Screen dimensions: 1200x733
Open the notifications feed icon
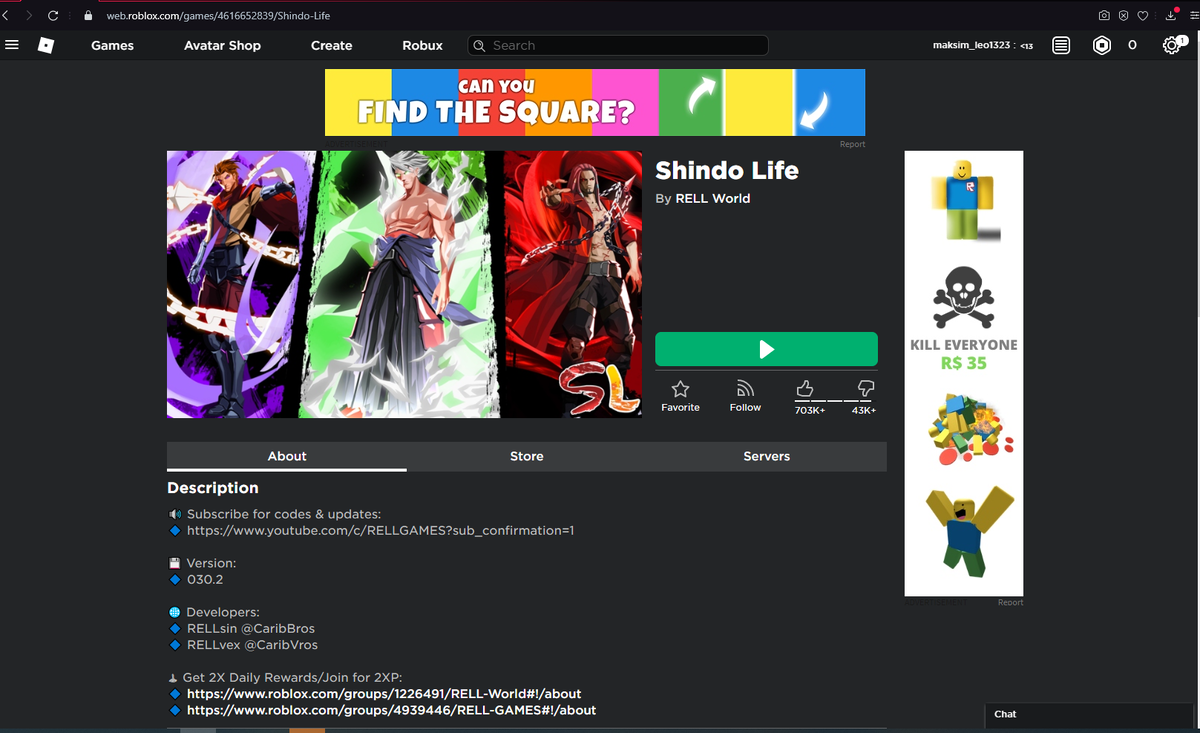[x=1061, y=45]
